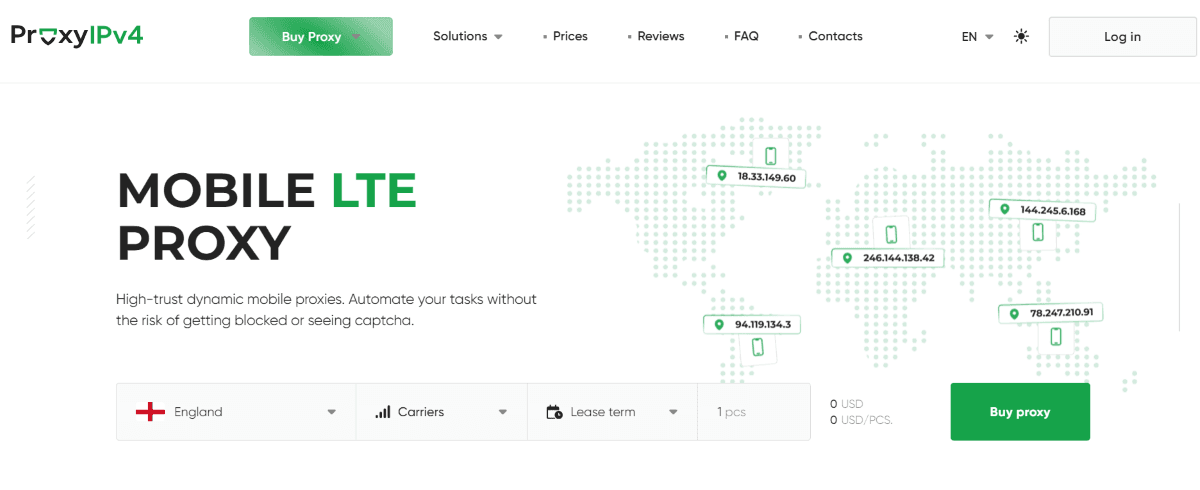Click the England flag icon

tap(150, 412)
